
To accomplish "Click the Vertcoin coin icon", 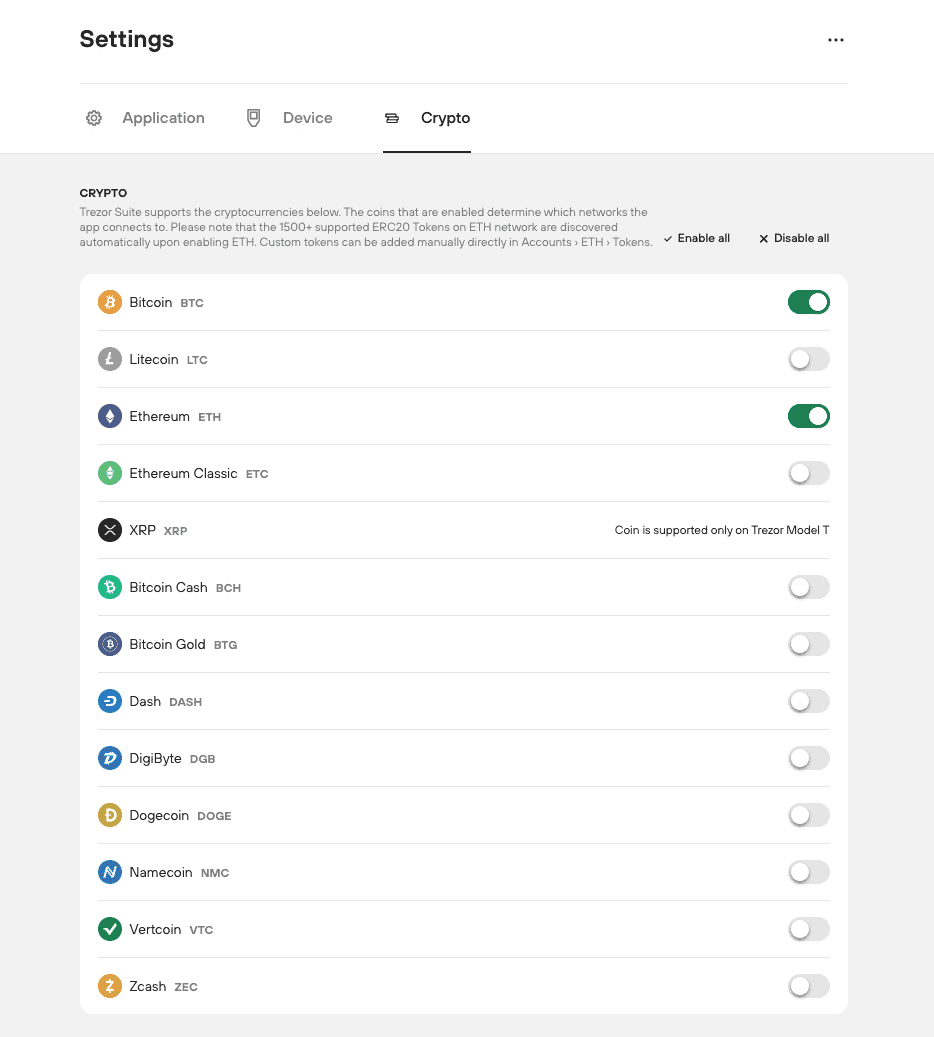I will [x=110, y=929].
